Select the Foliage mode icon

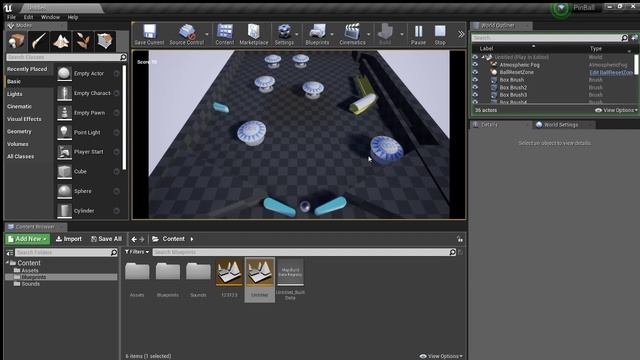pyautogui.click(x=83, y=41)
